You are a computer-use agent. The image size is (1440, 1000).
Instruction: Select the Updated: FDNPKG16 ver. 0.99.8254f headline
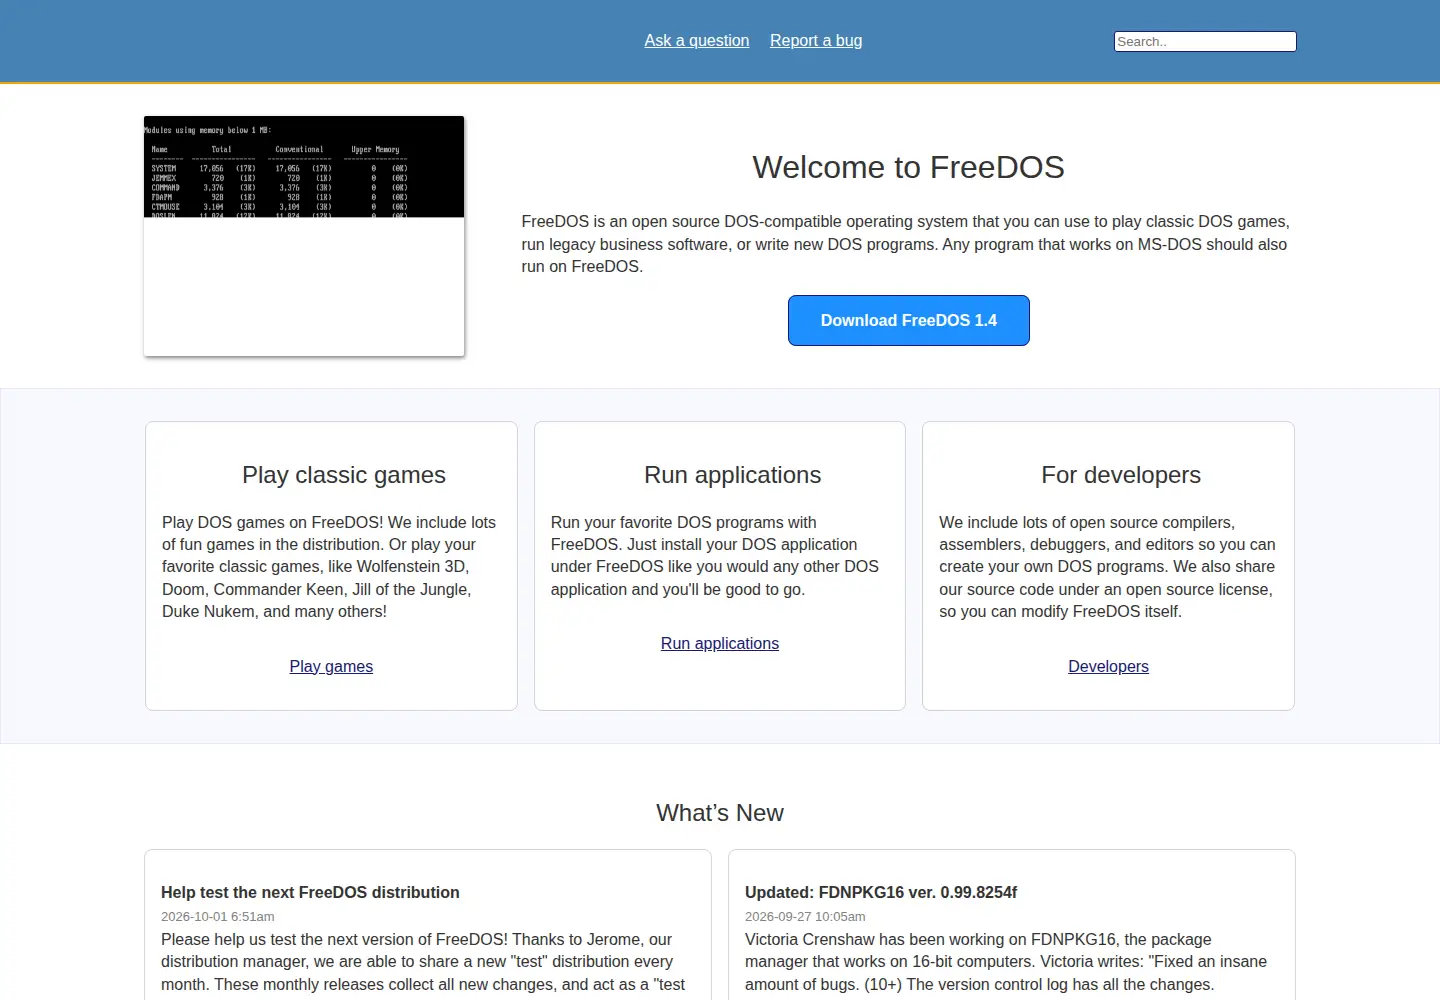tap(881, 892)
